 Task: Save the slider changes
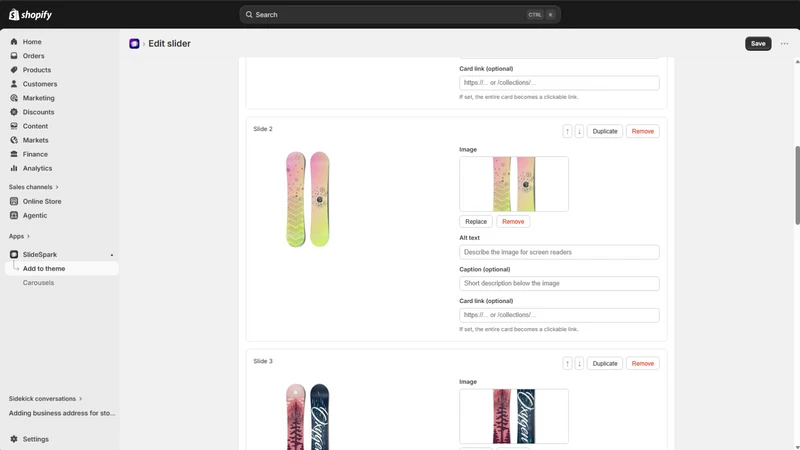point(758,43)
